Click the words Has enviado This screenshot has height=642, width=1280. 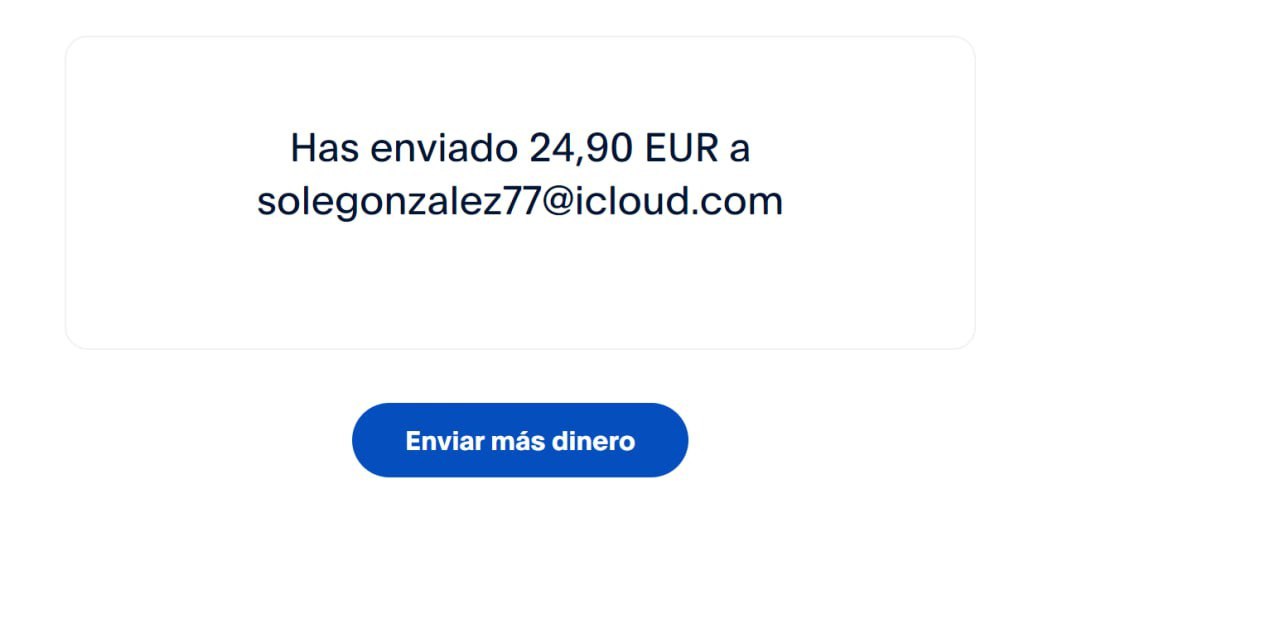[404, 148]
